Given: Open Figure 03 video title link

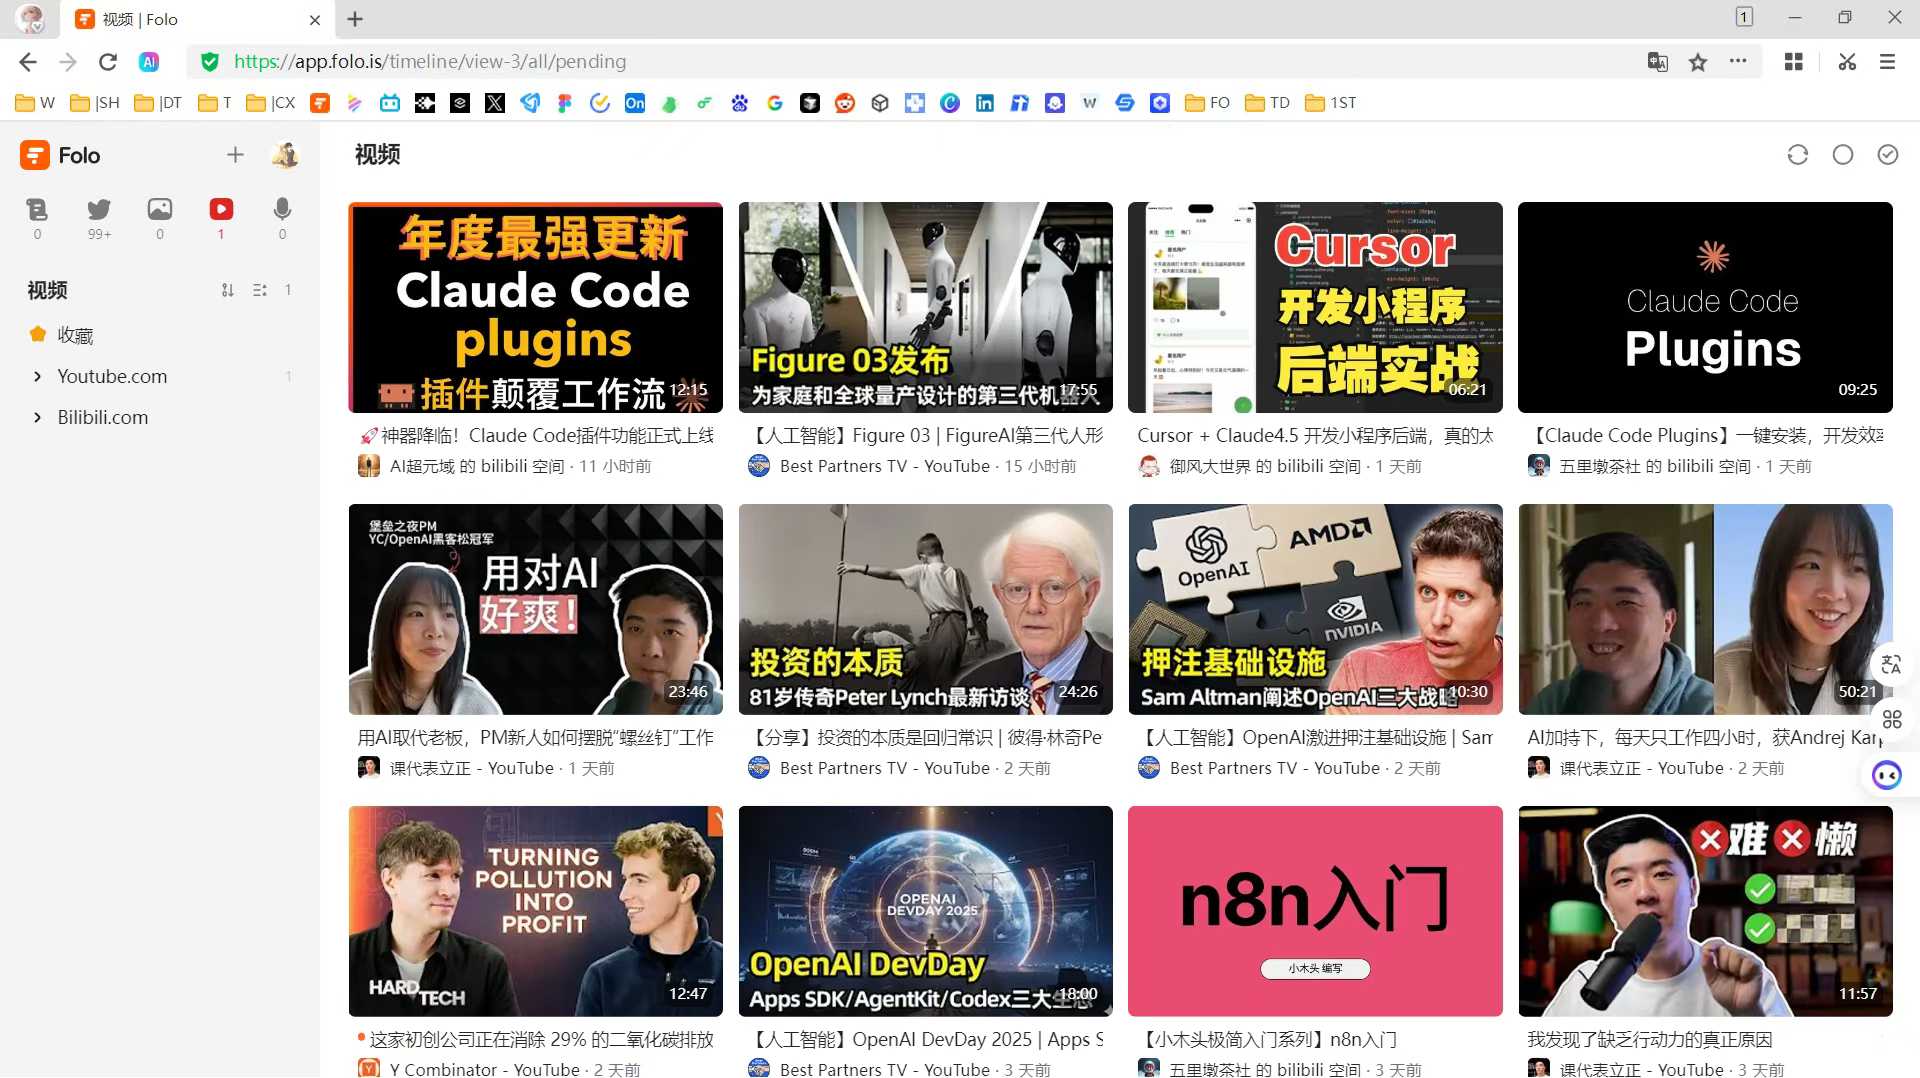Looking at the screenshot, I should point(925,436).
